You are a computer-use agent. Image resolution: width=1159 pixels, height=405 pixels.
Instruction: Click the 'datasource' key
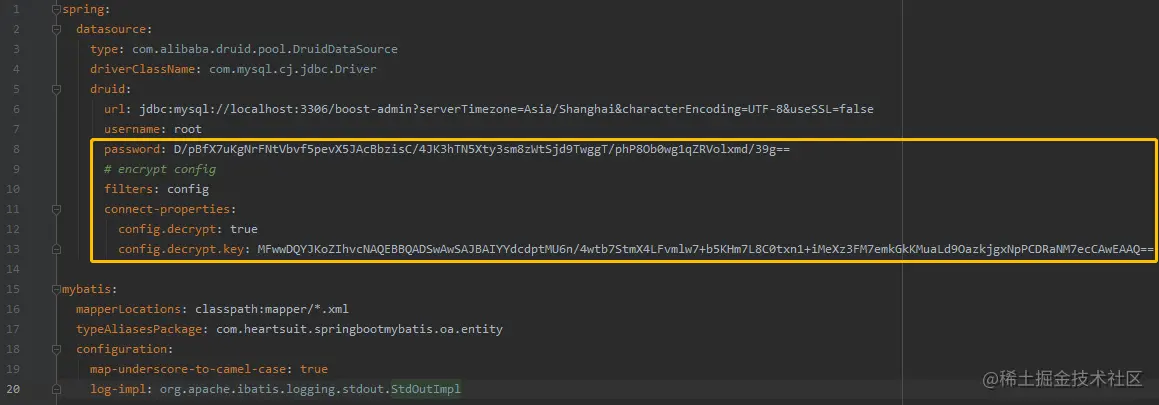click(111, 30)
